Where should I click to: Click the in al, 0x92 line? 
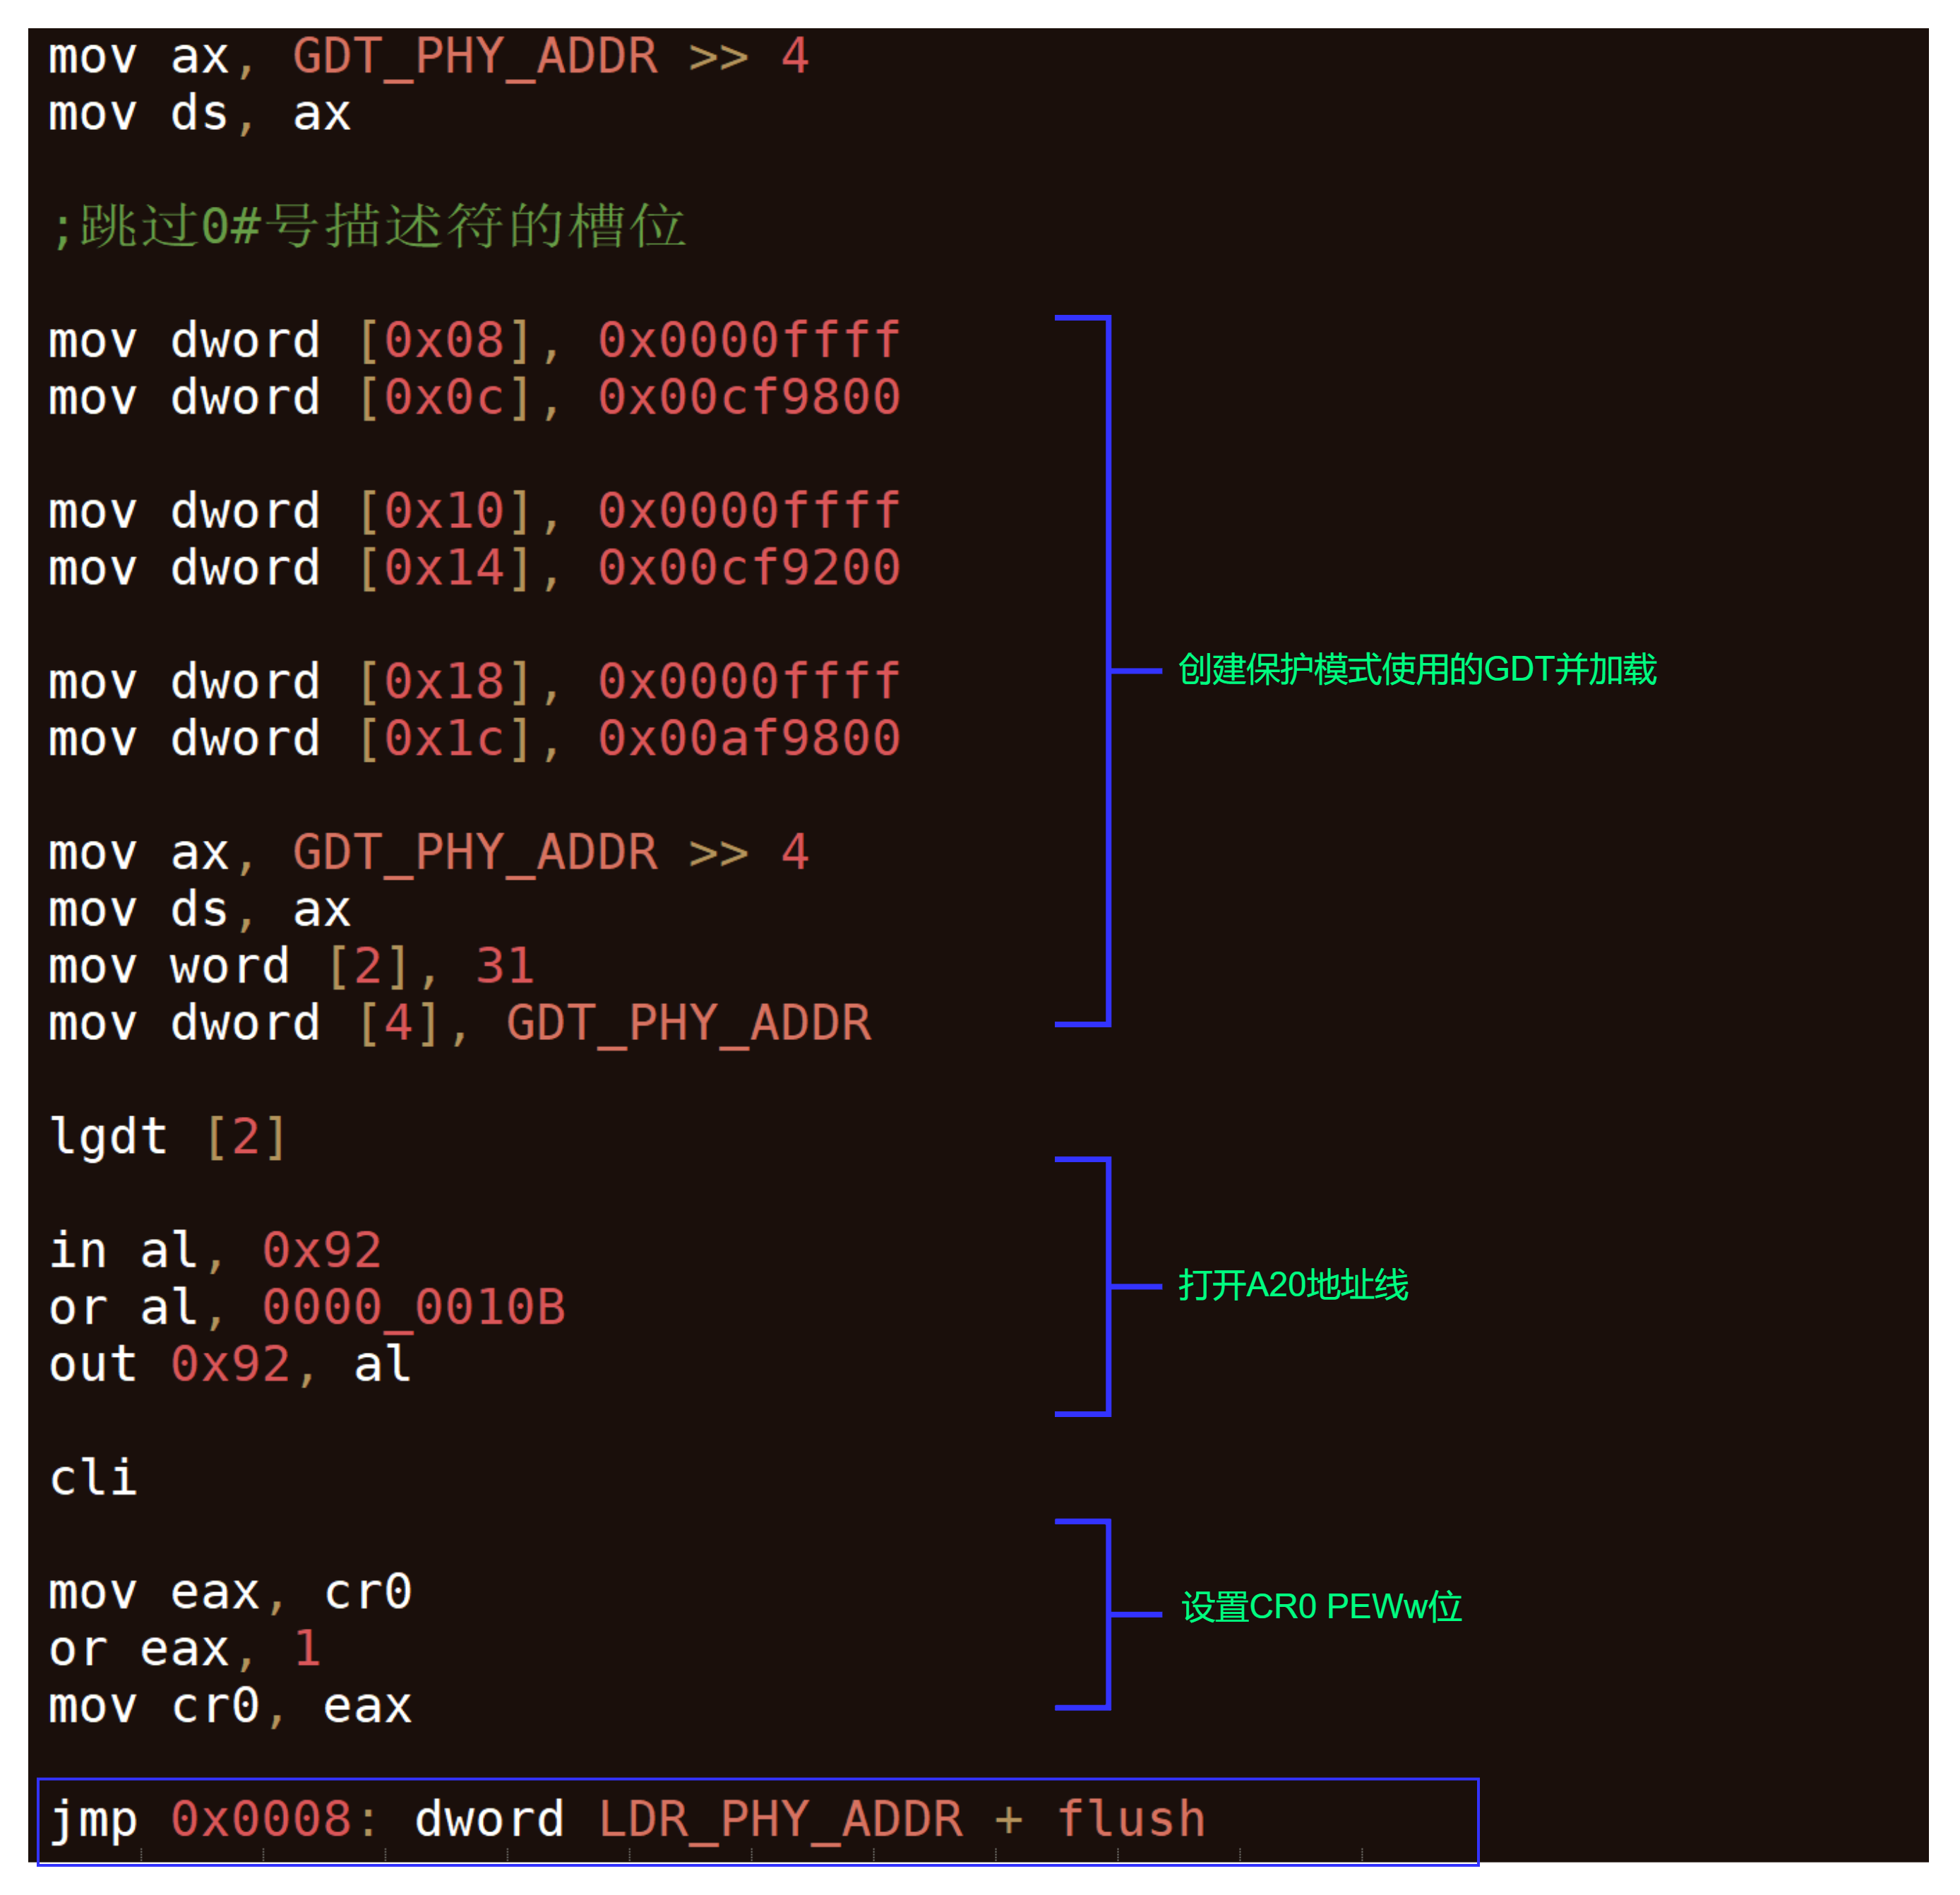point(215,1251)
